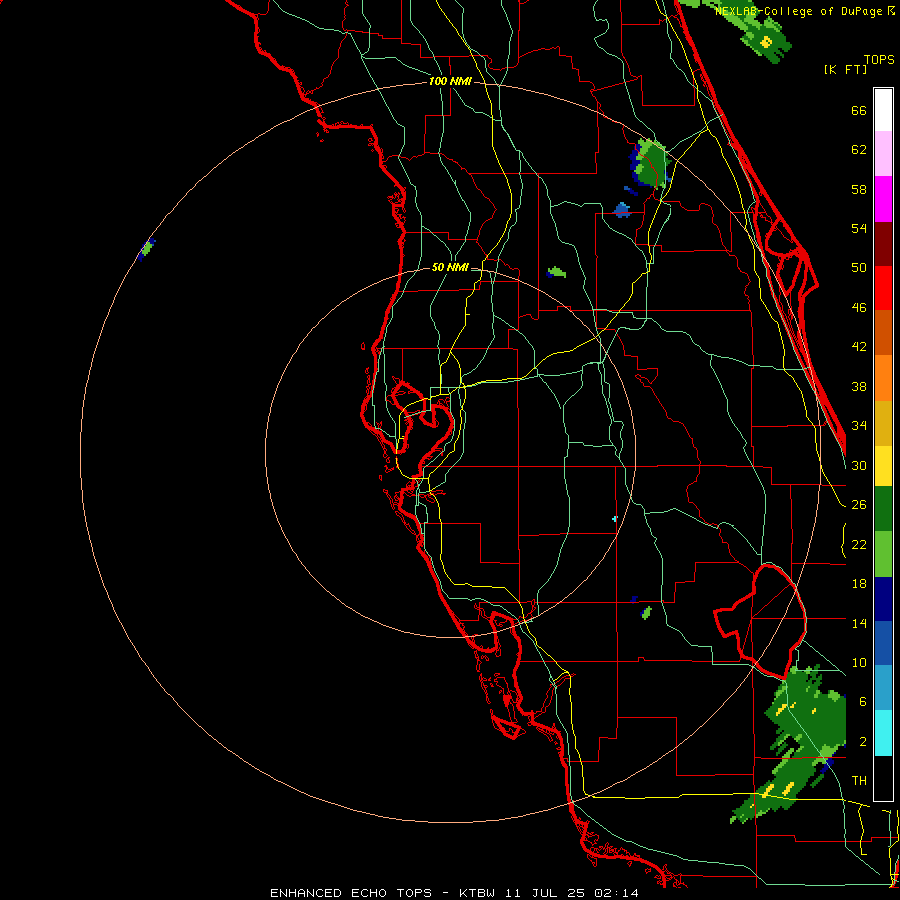This screenshot has height=900, width=900.
Task: Click the small green echo southeast of the 50 NMI ring
Action: click(x=646, y=612)
